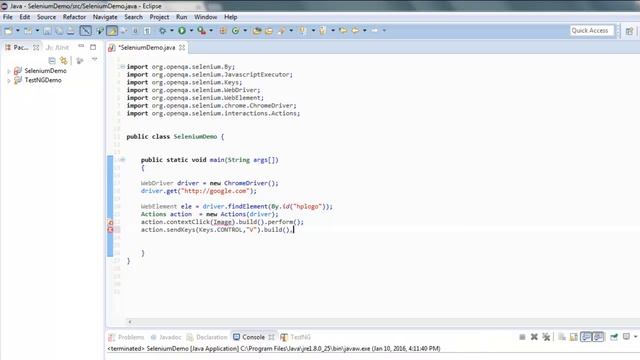Click the error marker beside contextClick line

pos(110,222)
